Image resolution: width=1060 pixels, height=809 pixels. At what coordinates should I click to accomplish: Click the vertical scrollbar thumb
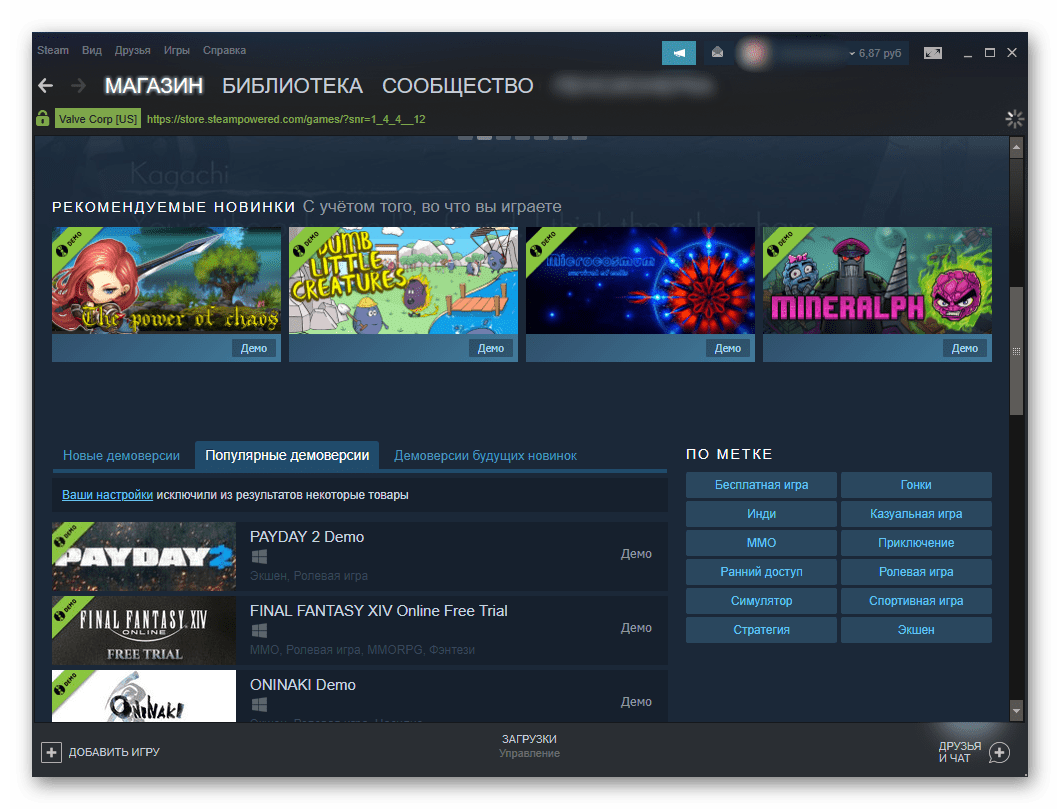[1016, 351]
